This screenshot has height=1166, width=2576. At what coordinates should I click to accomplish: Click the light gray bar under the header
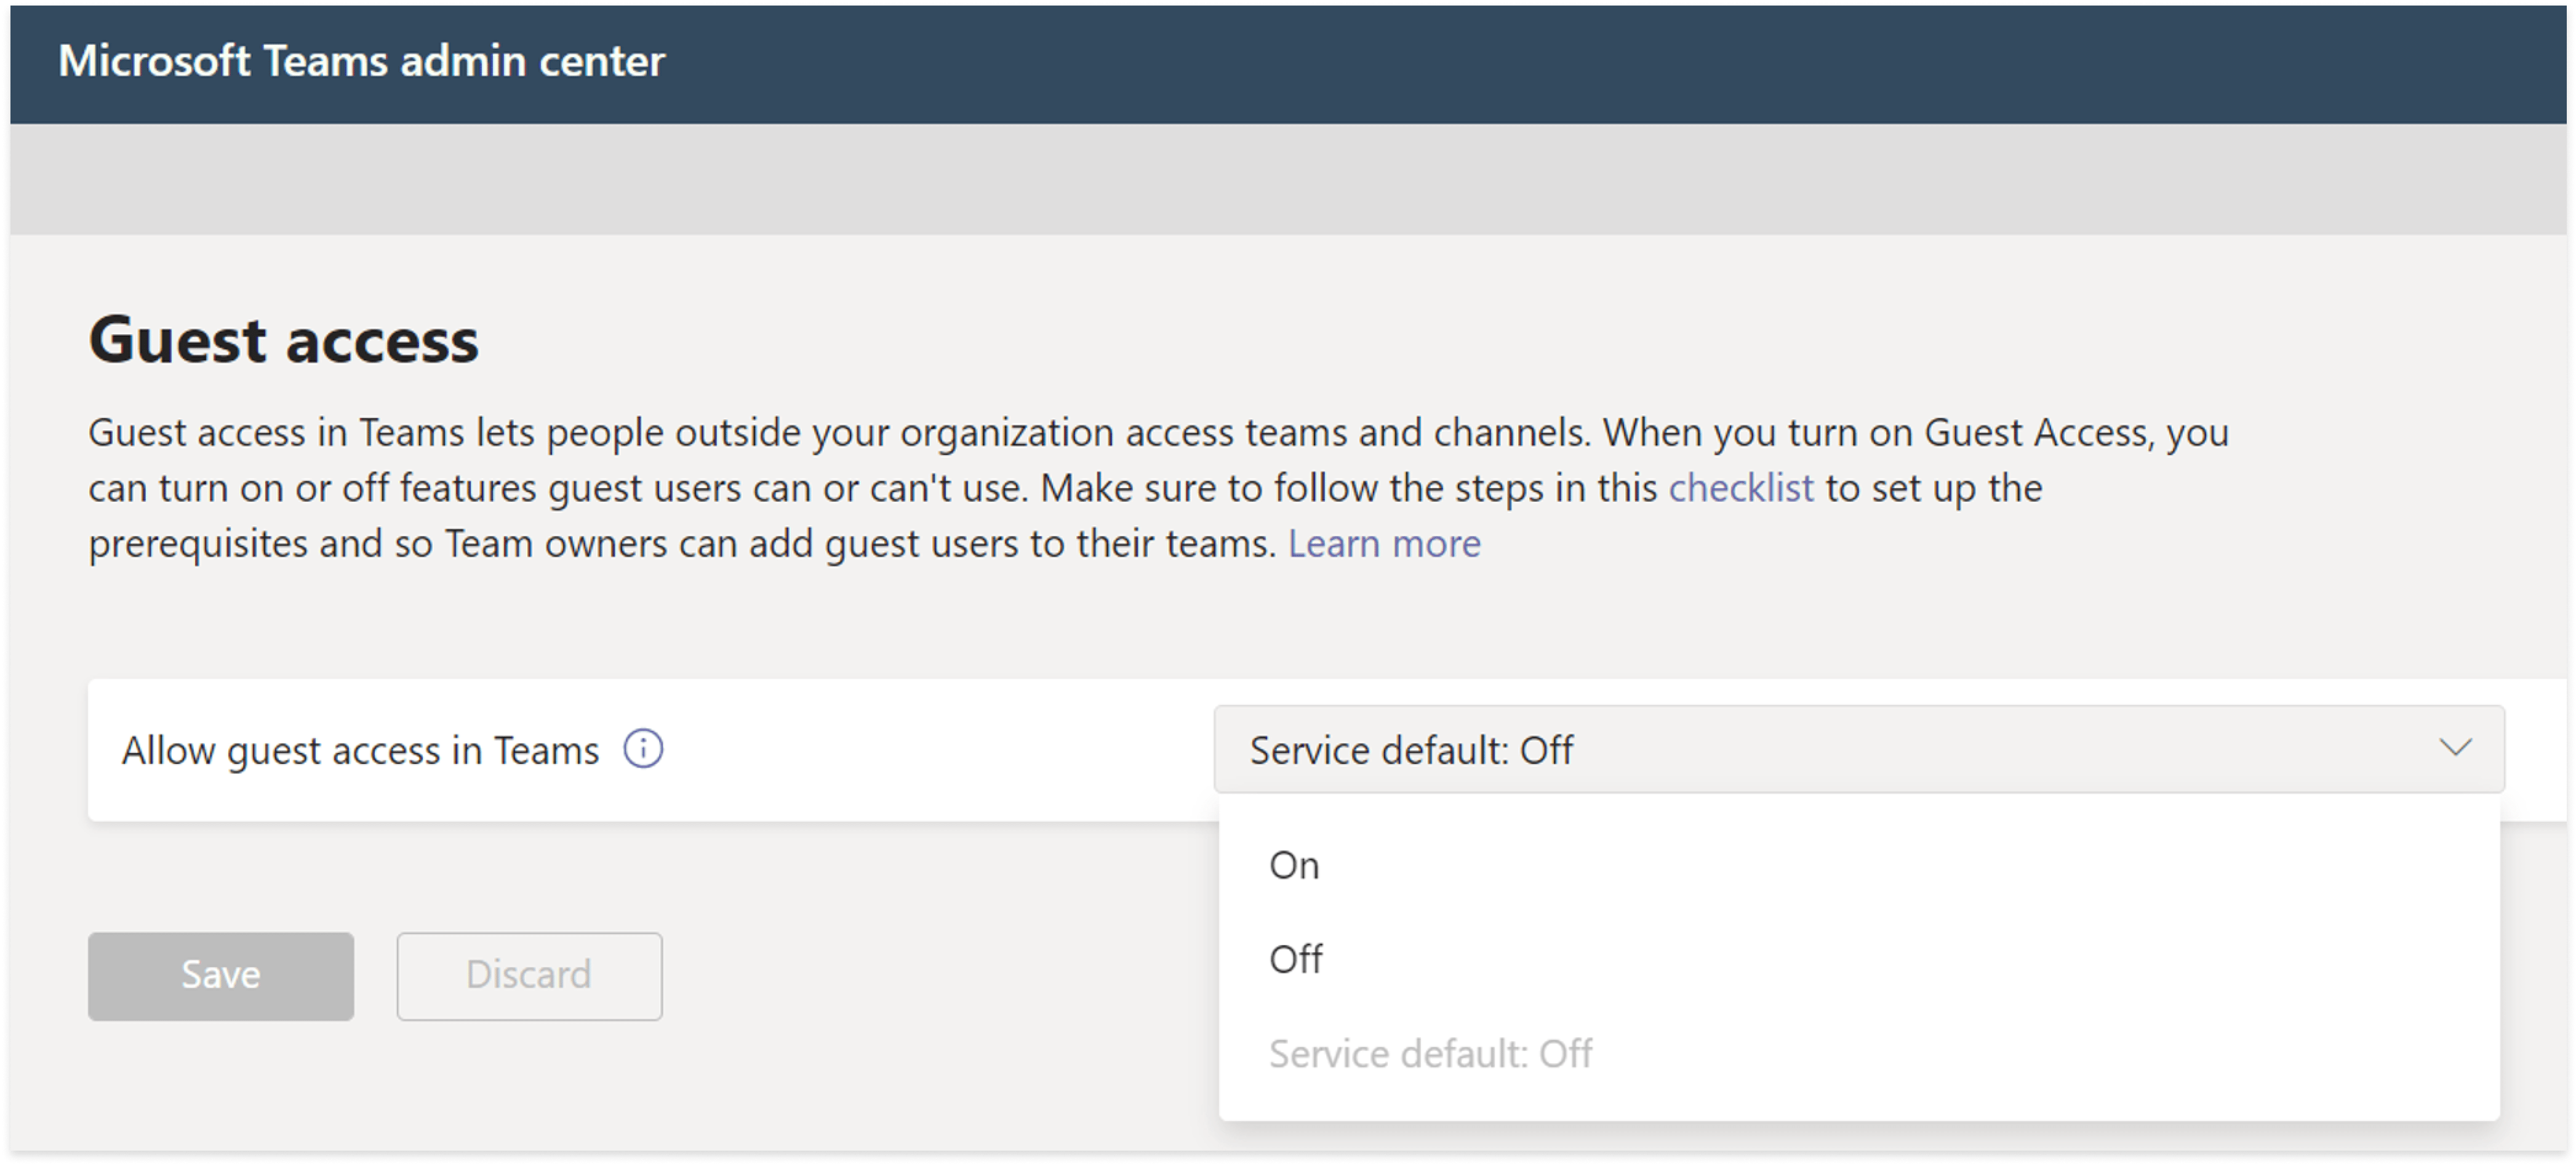(x=1288, y=179)
